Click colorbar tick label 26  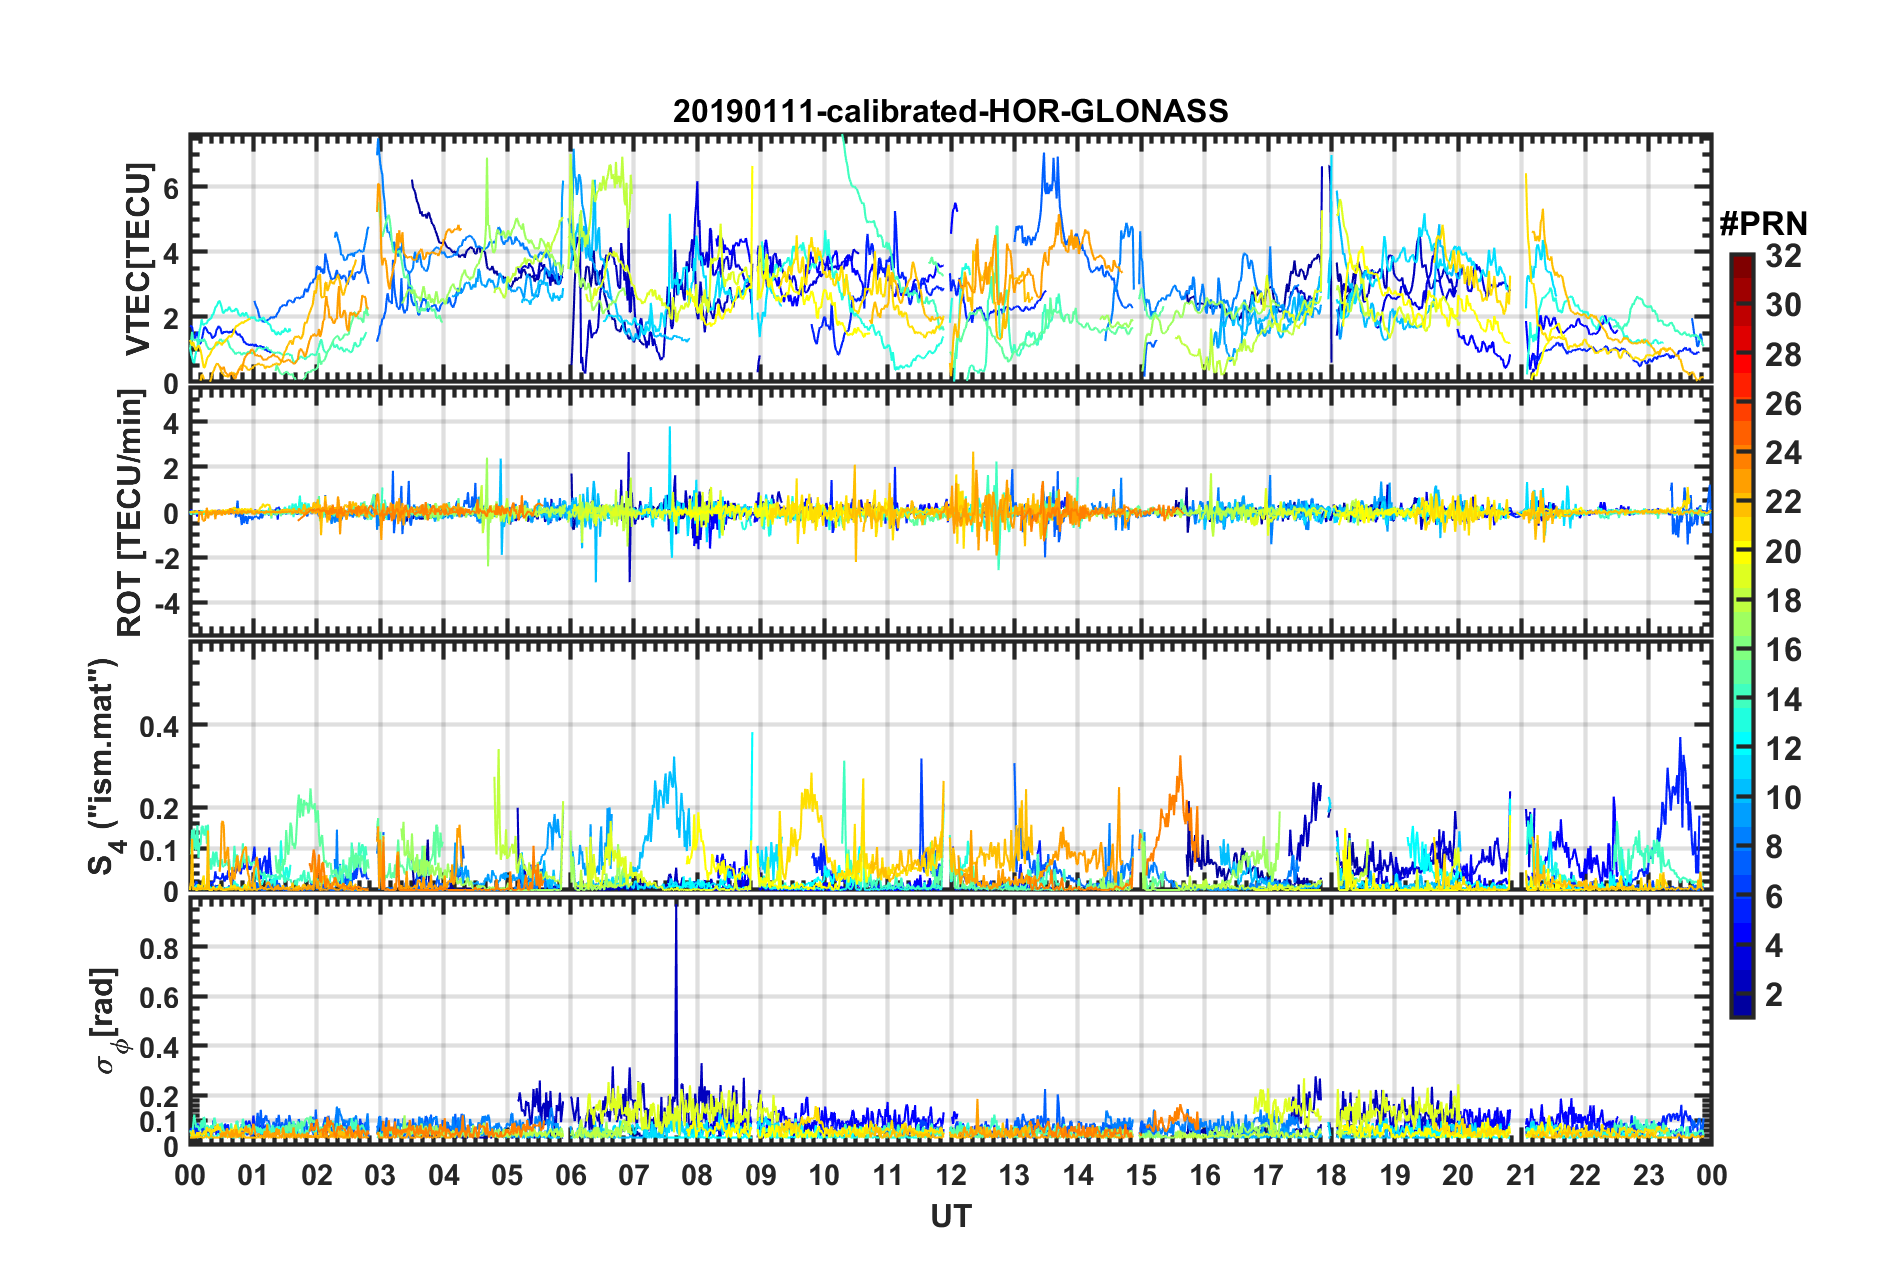click(x=1783, y=404)
